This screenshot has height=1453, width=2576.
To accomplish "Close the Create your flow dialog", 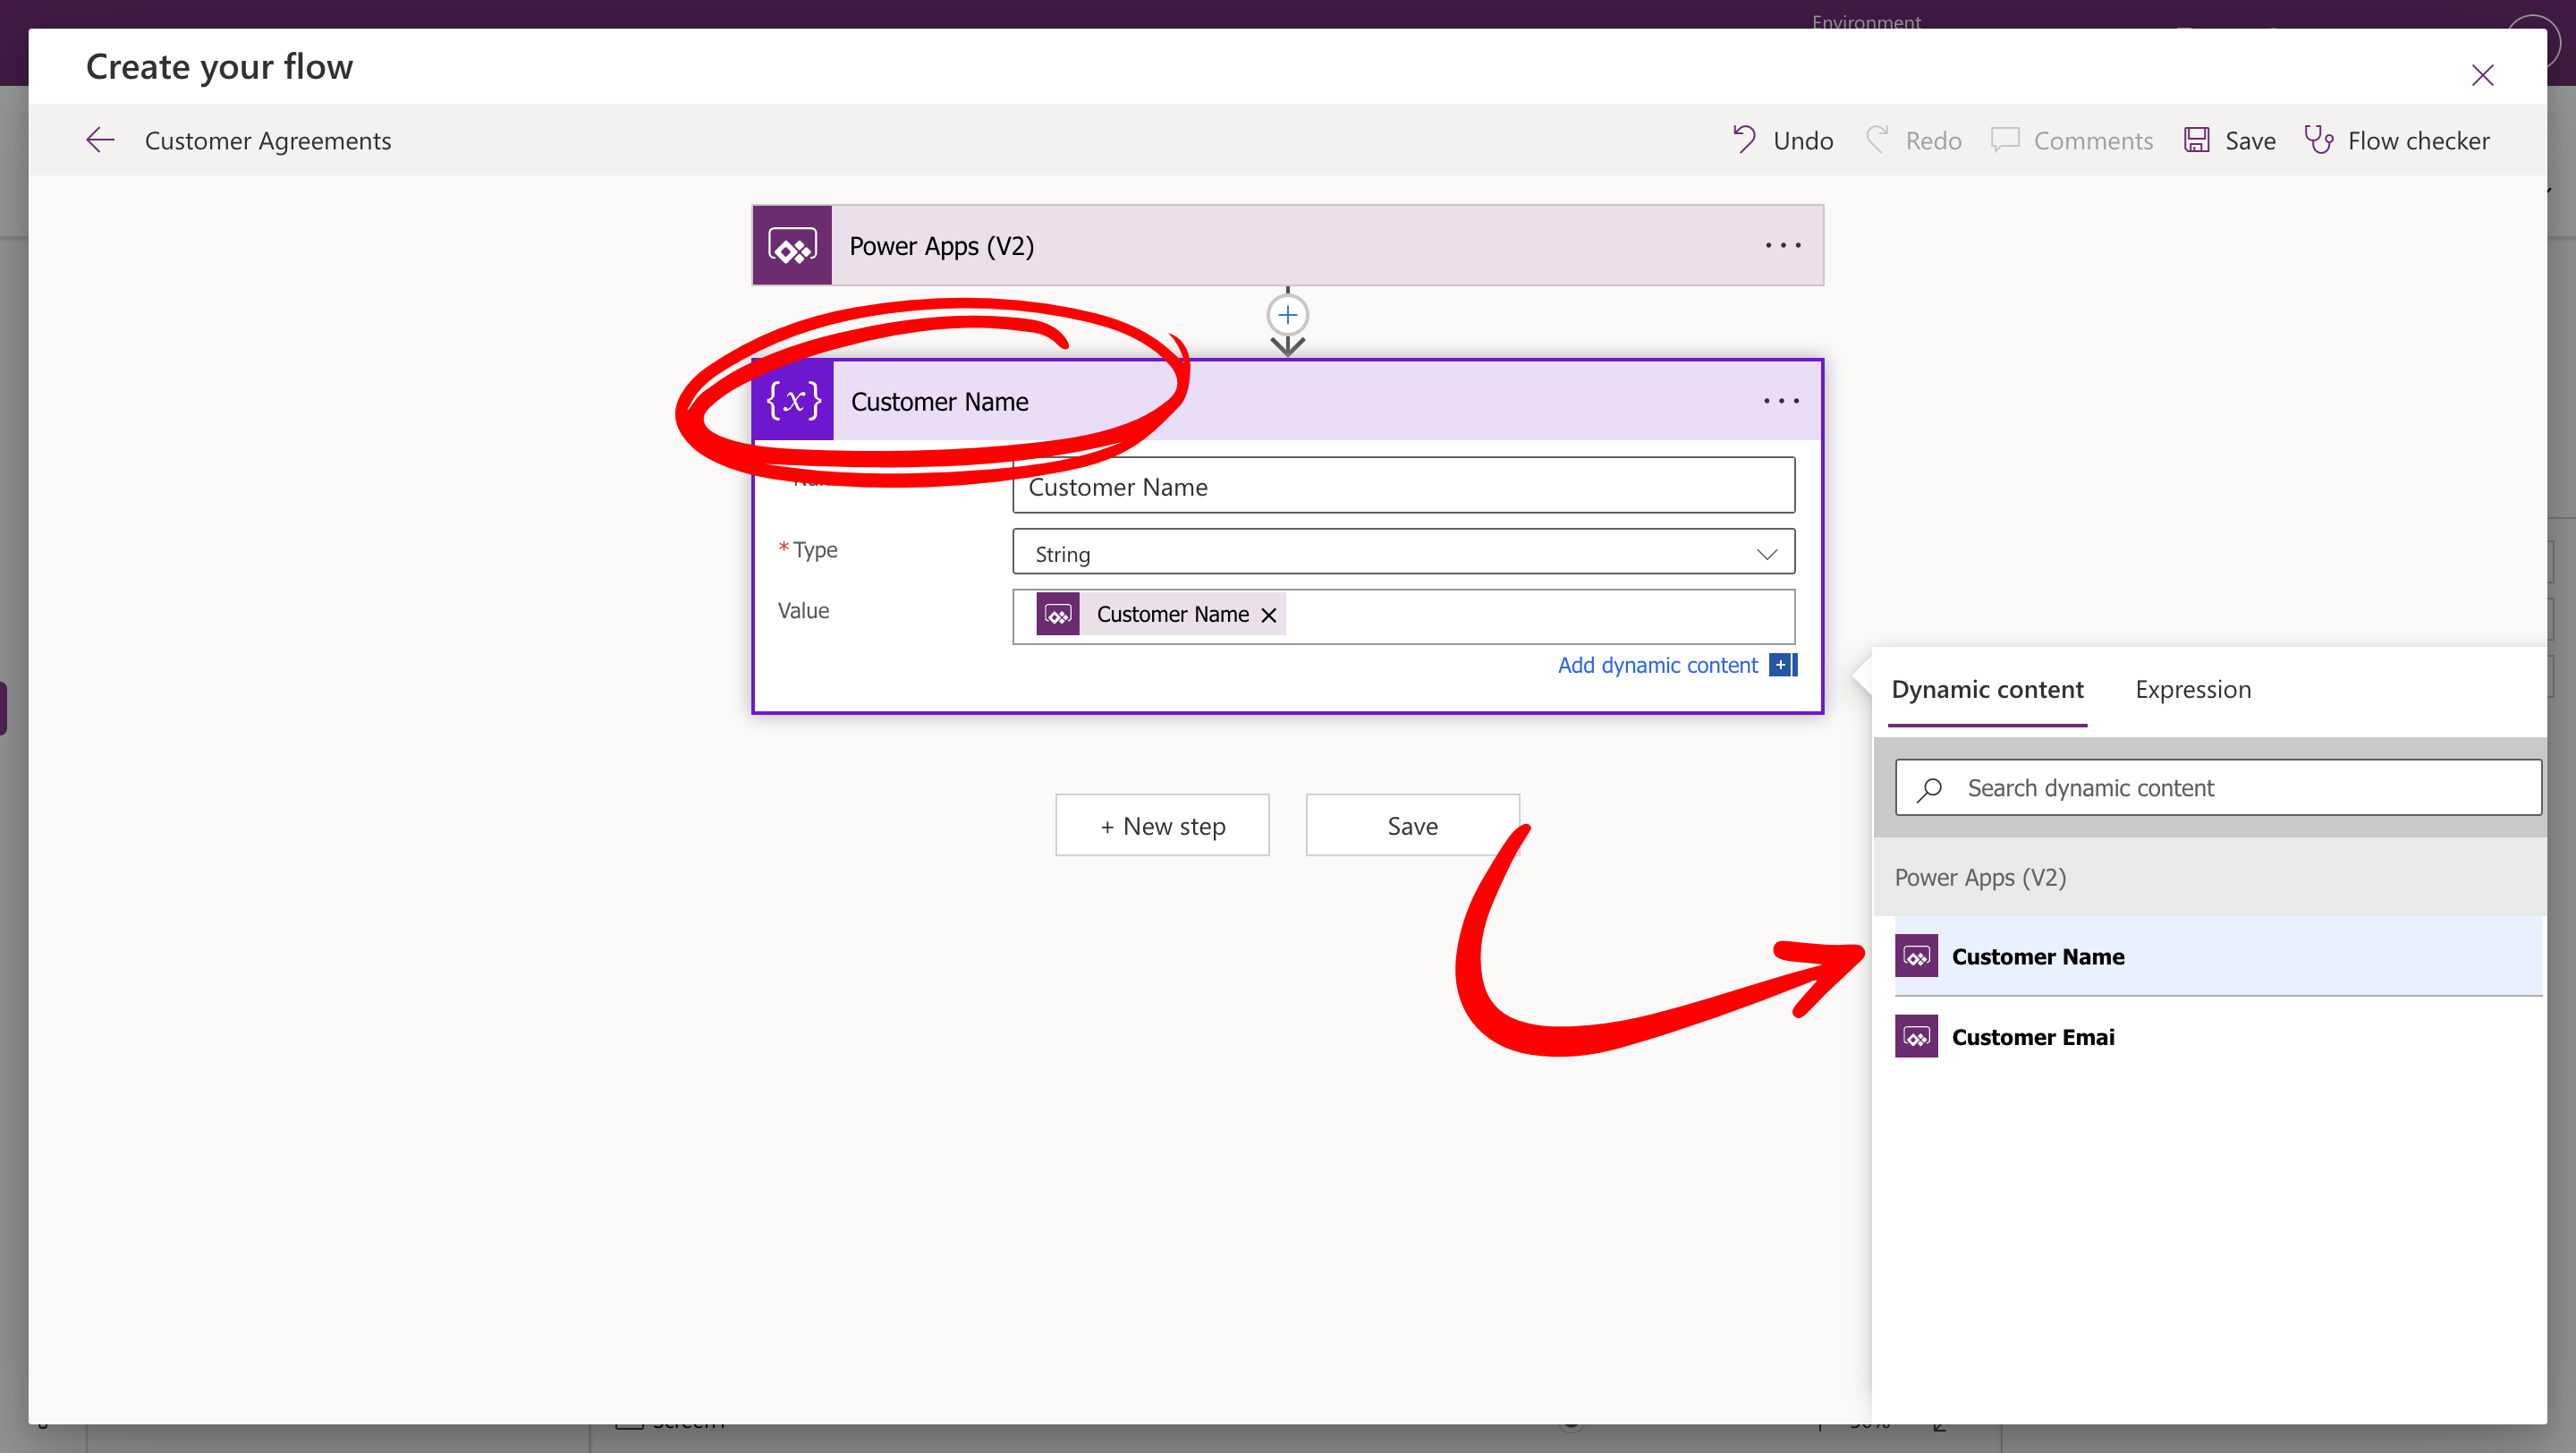I will (2482, 75).
